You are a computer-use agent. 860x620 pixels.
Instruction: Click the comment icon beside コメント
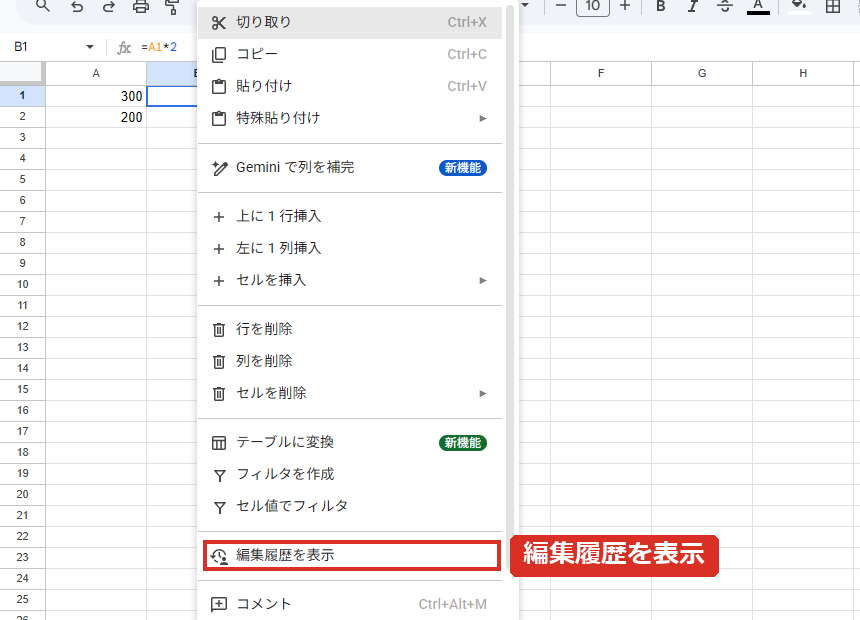(x=219, y=605)
